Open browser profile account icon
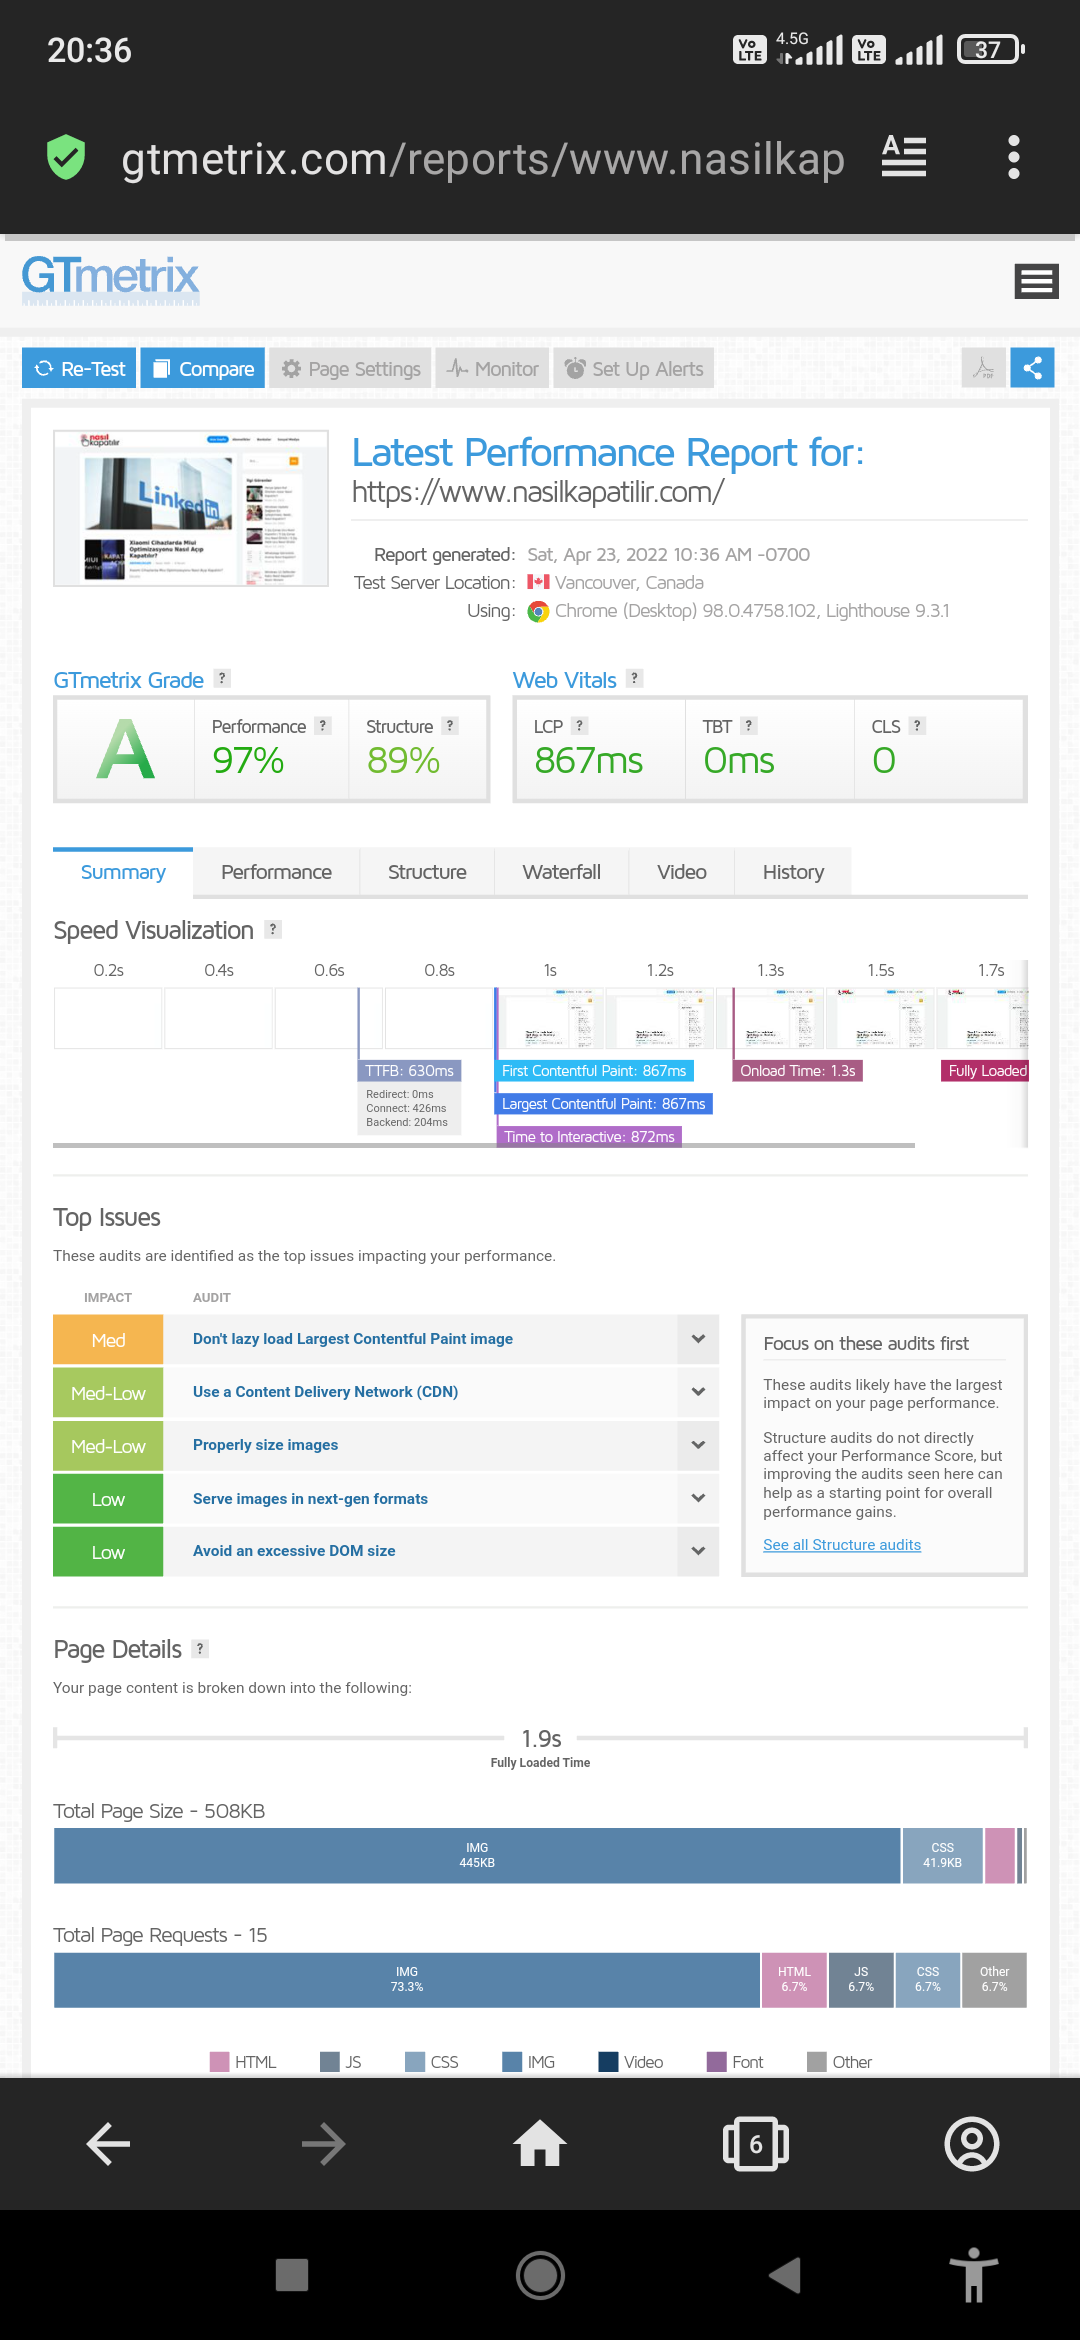This screenshot has height=2340, width=1080. coord(972,2144)
